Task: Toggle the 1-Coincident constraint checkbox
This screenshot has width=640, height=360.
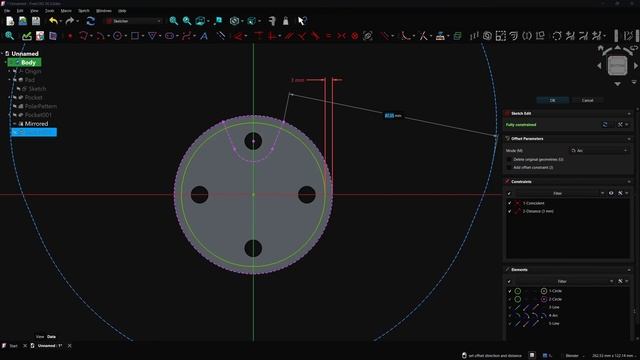Action: pos(509,203)
